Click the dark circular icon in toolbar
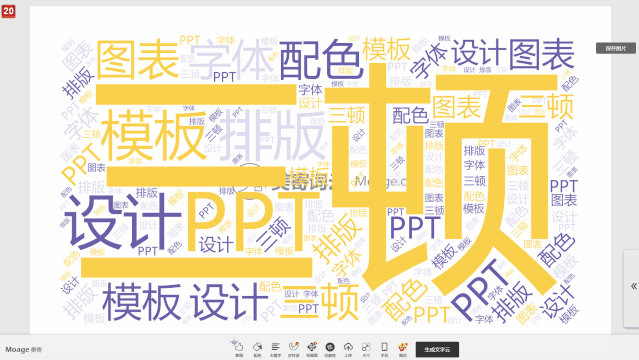This screenshot has height=360, width=639. [x=330, y=347]
